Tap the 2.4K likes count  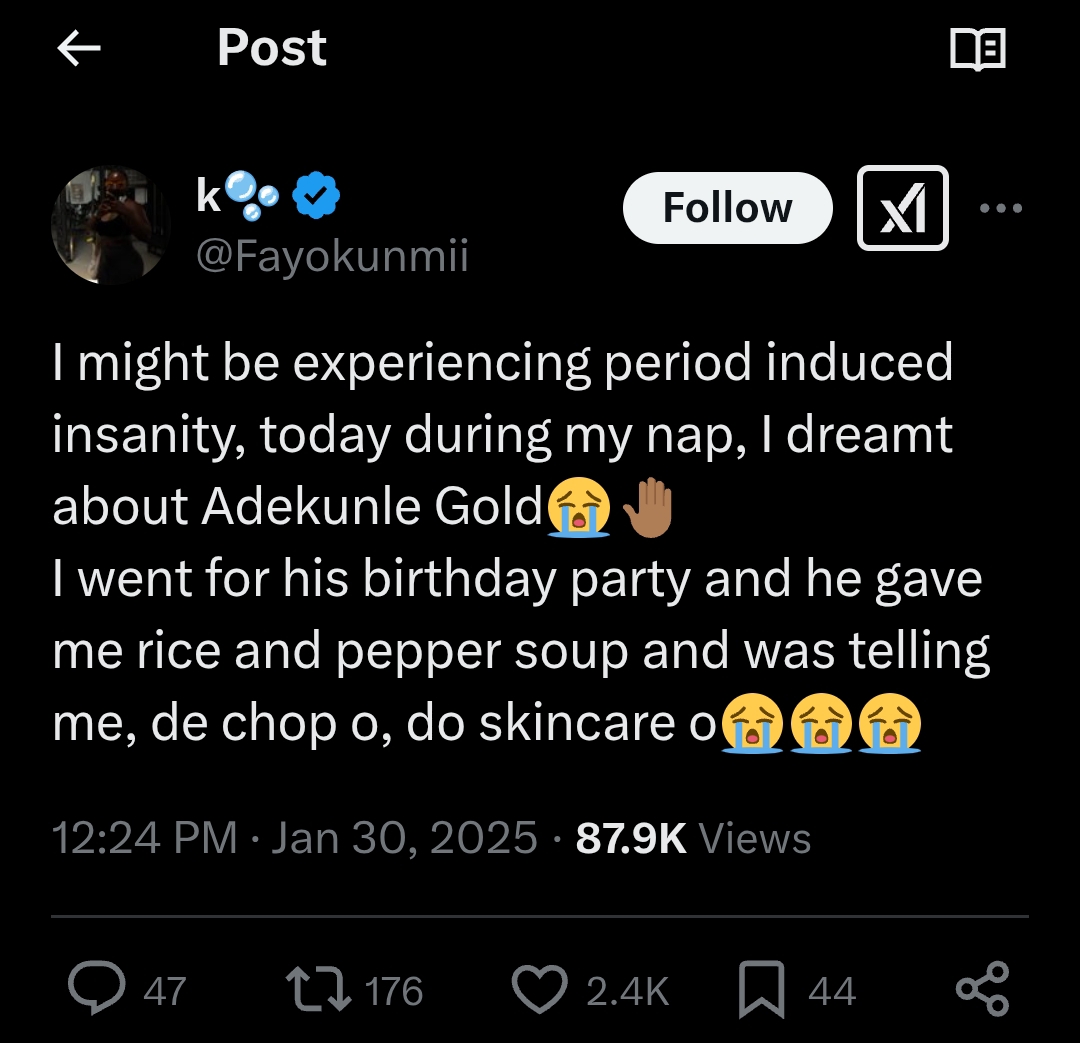coord(627,991)
